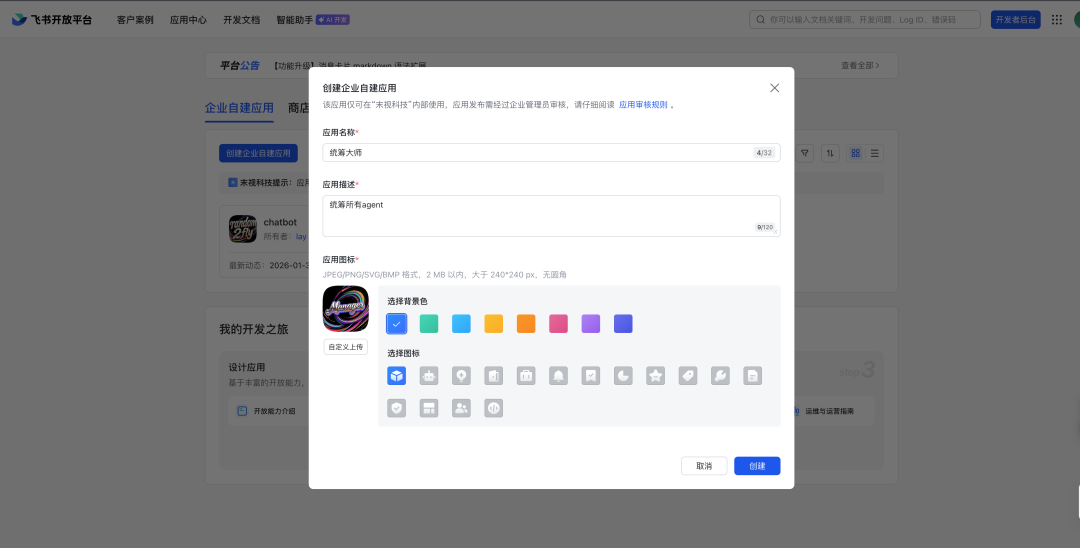Pick the purple background color
The height and width of the screenshot is (548, 1080).
[591, 324]
